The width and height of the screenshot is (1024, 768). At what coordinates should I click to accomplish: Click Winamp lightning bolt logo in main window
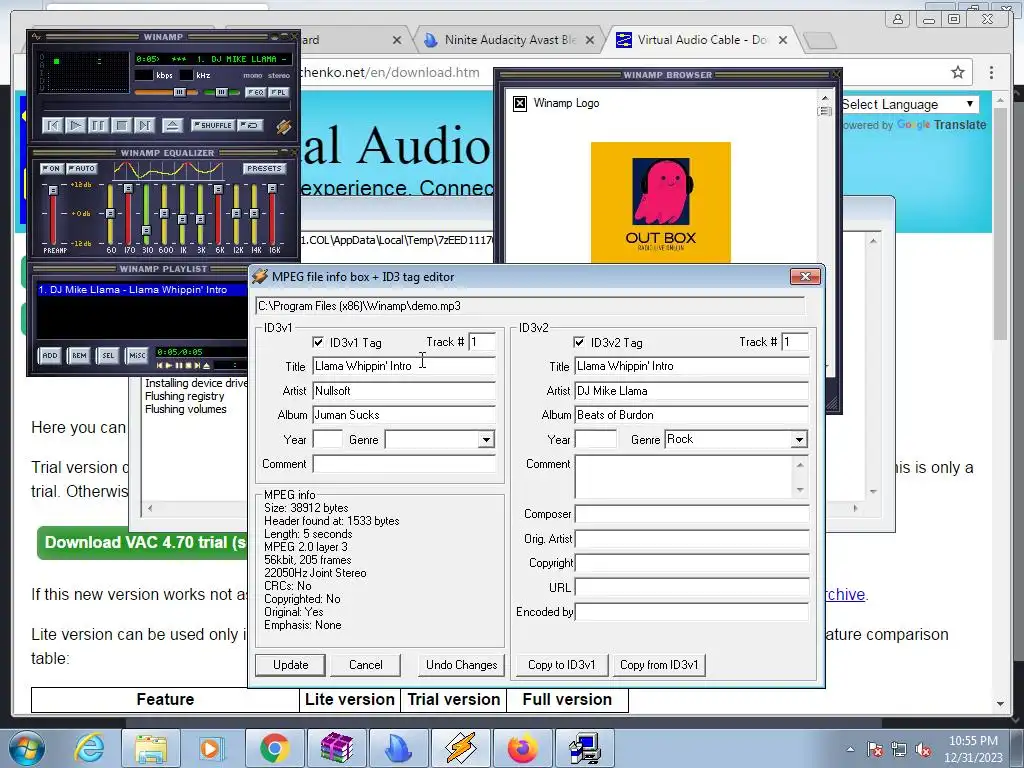pyautogui.click(x=283, y=126)
